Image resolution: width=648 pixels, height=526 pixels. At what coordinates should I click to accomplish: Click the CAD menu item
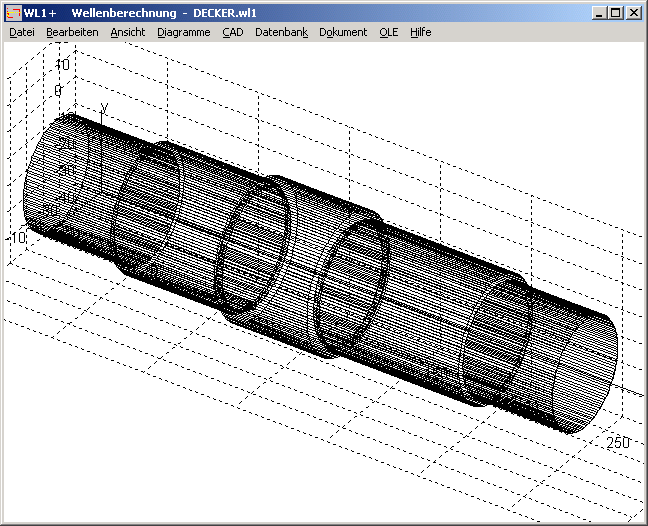[233, 32]
